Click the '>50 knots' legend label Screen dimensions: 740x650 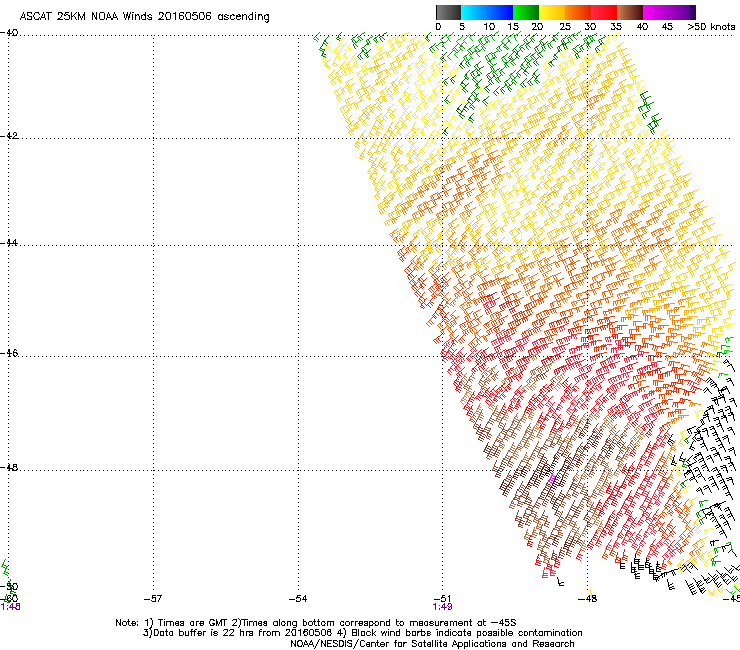point(711,27)
